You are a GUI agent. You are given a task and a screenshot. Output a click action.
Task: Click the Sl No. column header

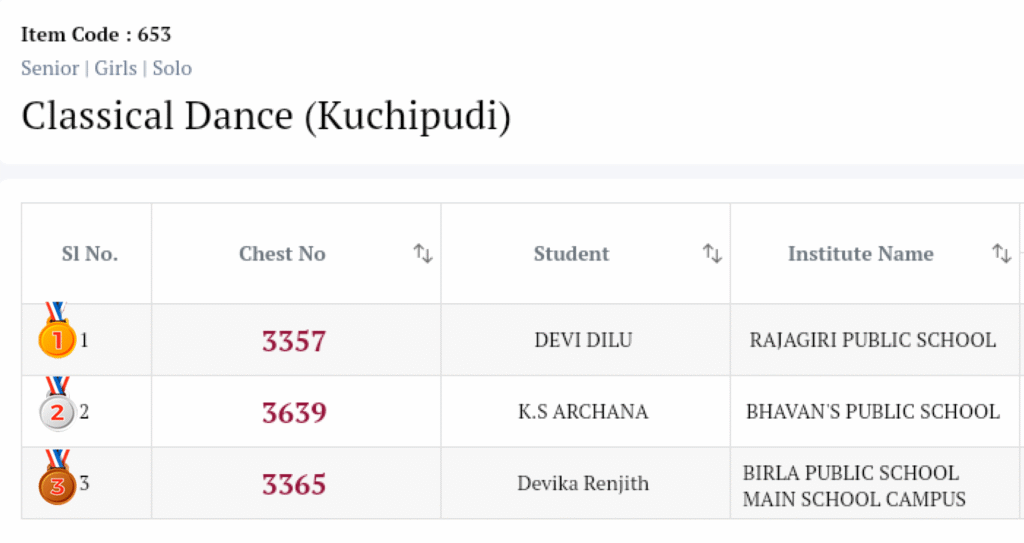coord(89,254)
